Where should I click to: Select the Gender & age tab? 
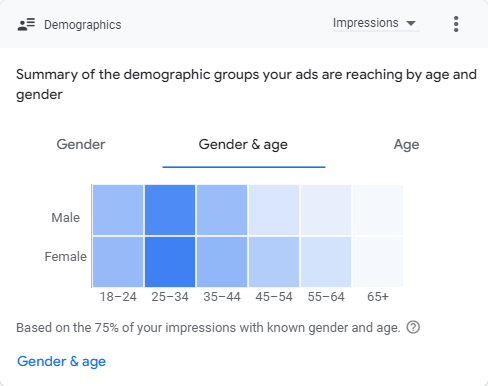click(243, 145)
